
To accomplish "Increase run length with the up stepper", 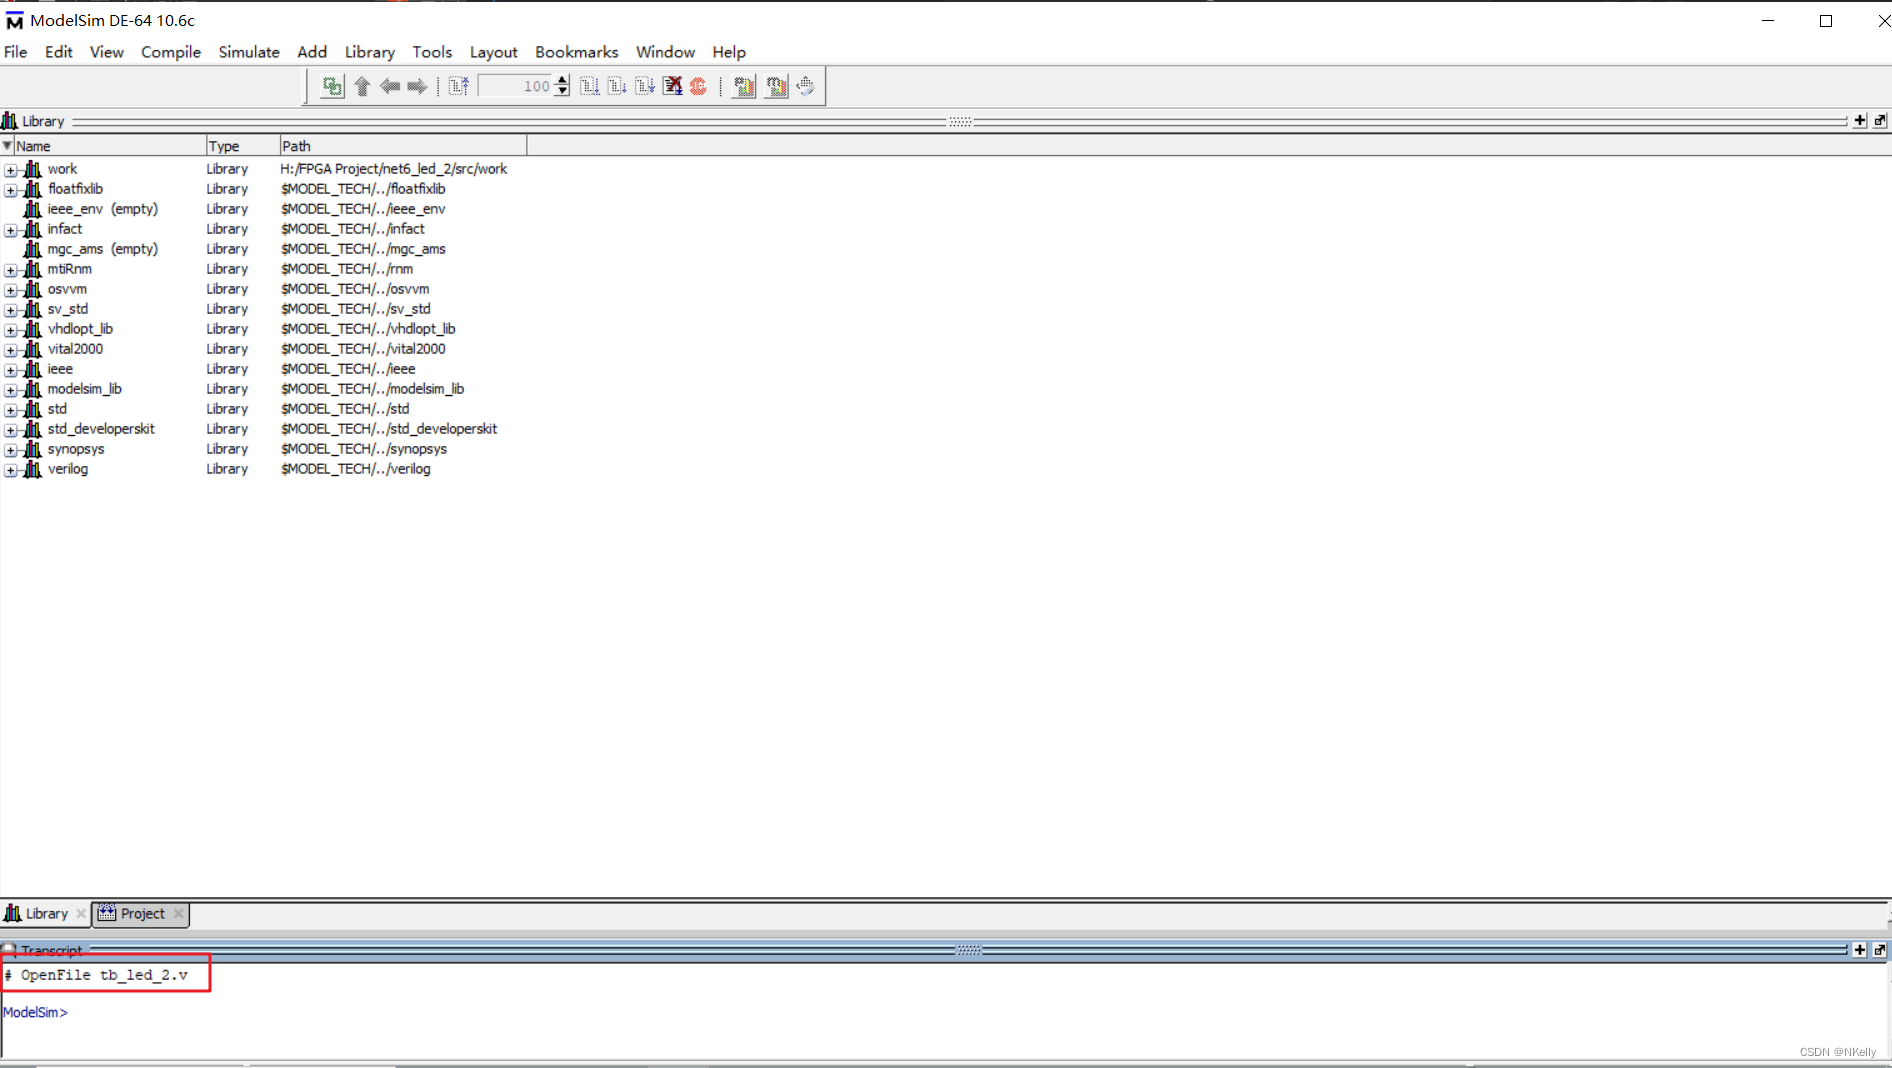I will tap(562, 81).
